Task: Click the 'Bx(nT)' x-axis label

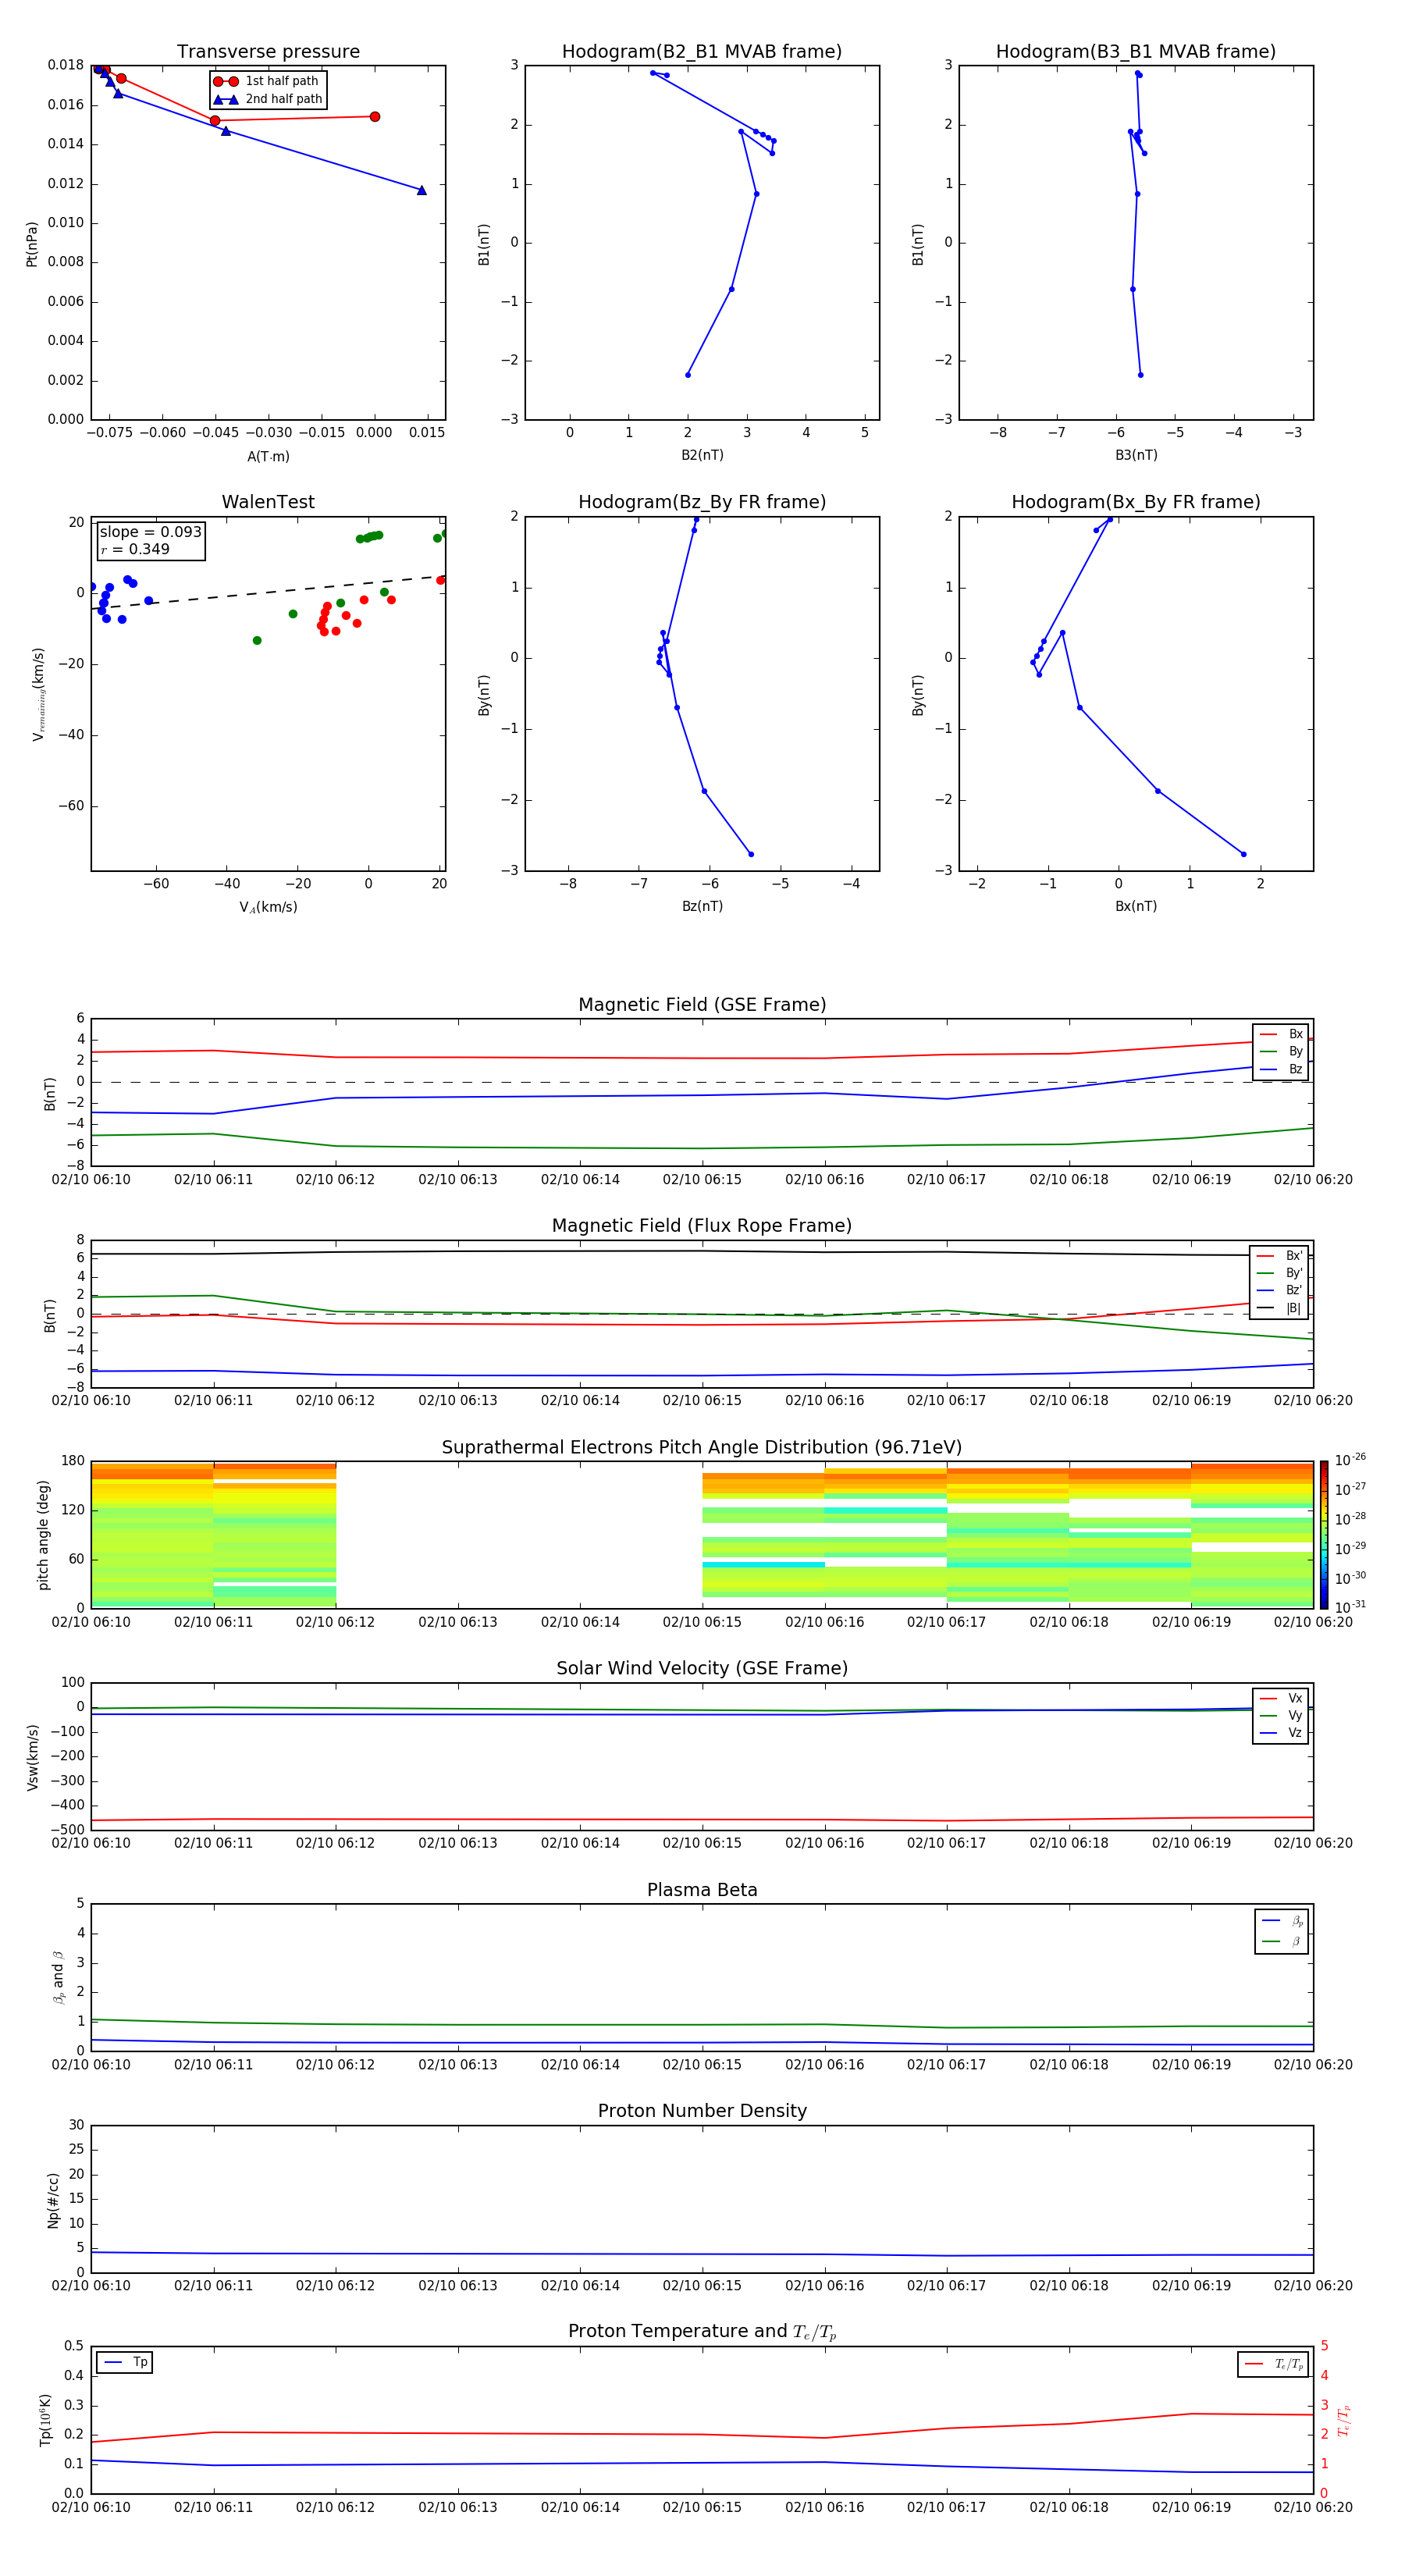Action: (x=1136, y=906)
